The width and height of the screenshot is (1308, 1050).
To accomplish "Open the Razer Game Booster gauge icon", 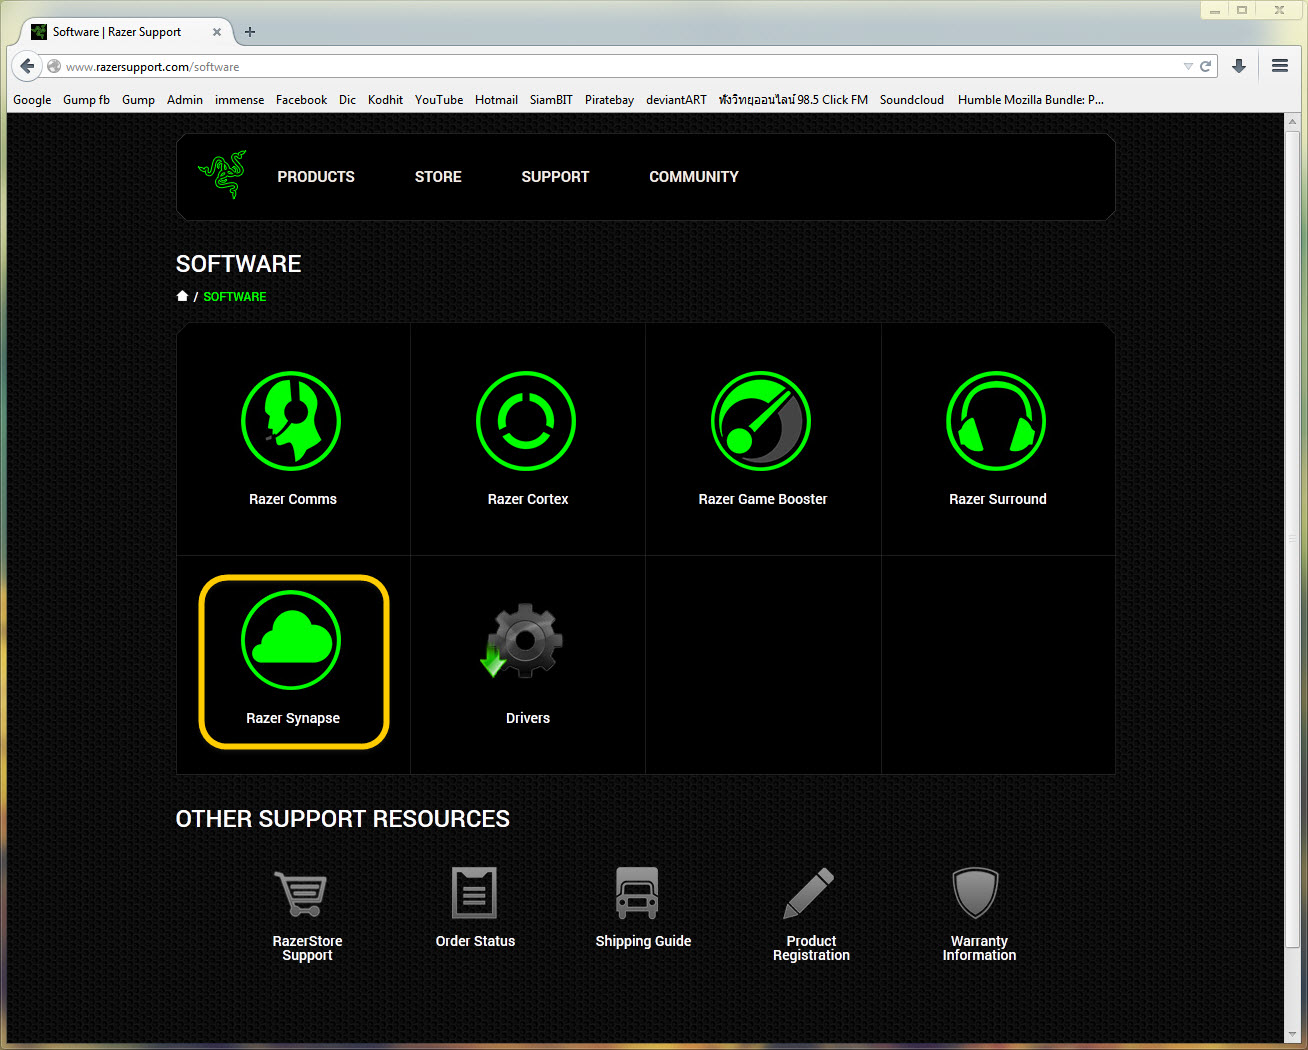I will pos(761,421).
